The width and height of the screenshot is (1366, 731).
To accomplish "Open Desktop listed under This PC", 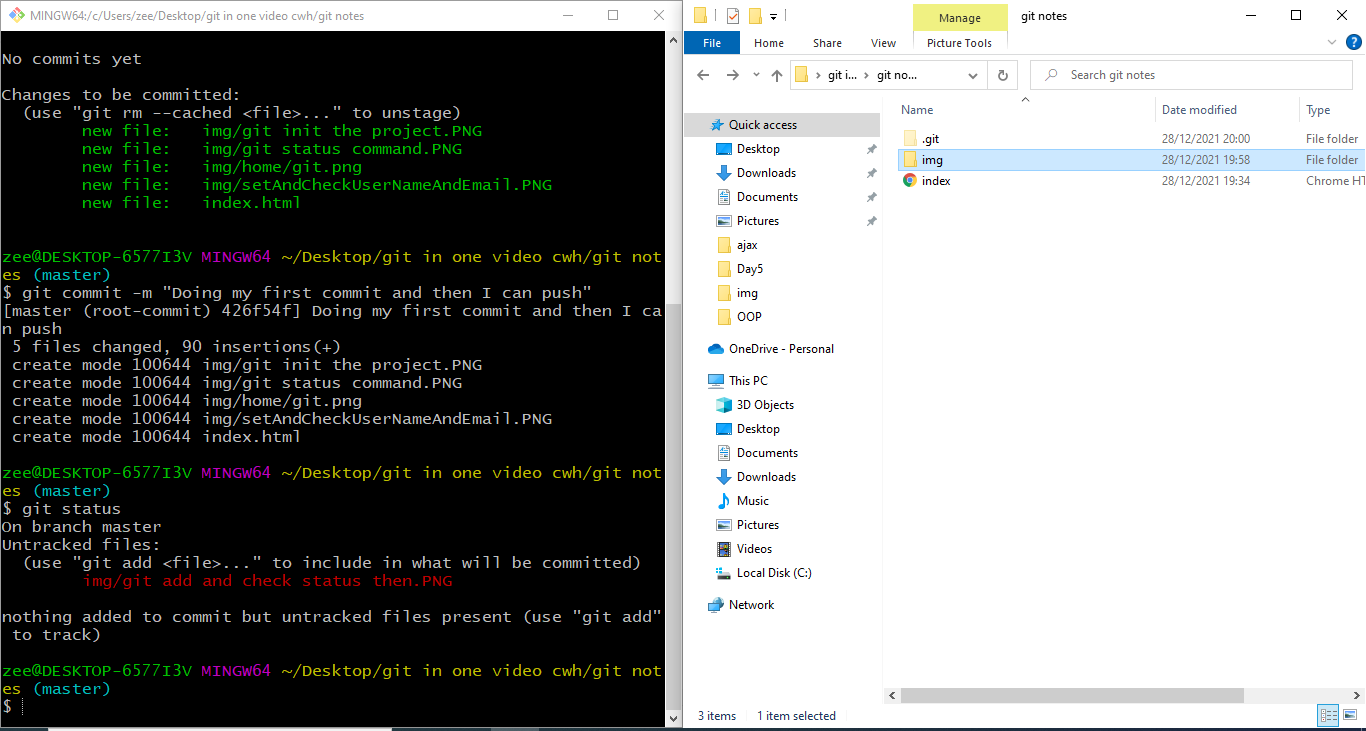I will [758, 429].
